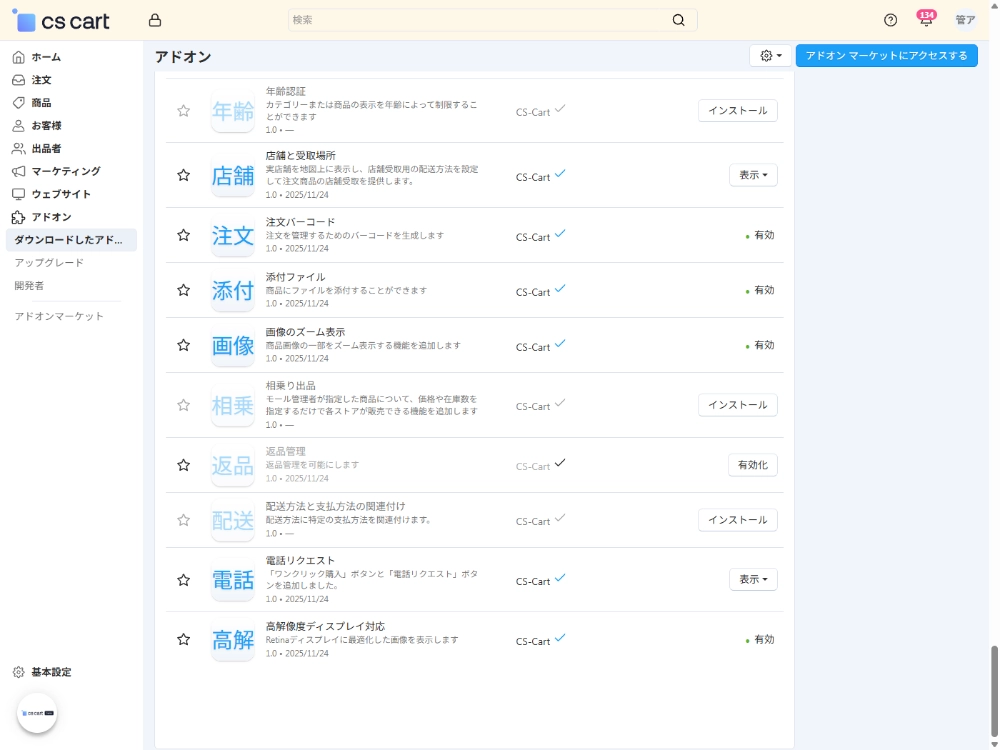1000x750 pixels.
Task: Star the 画像のズーム表示 addon as favorite
Action: point(183,345)
